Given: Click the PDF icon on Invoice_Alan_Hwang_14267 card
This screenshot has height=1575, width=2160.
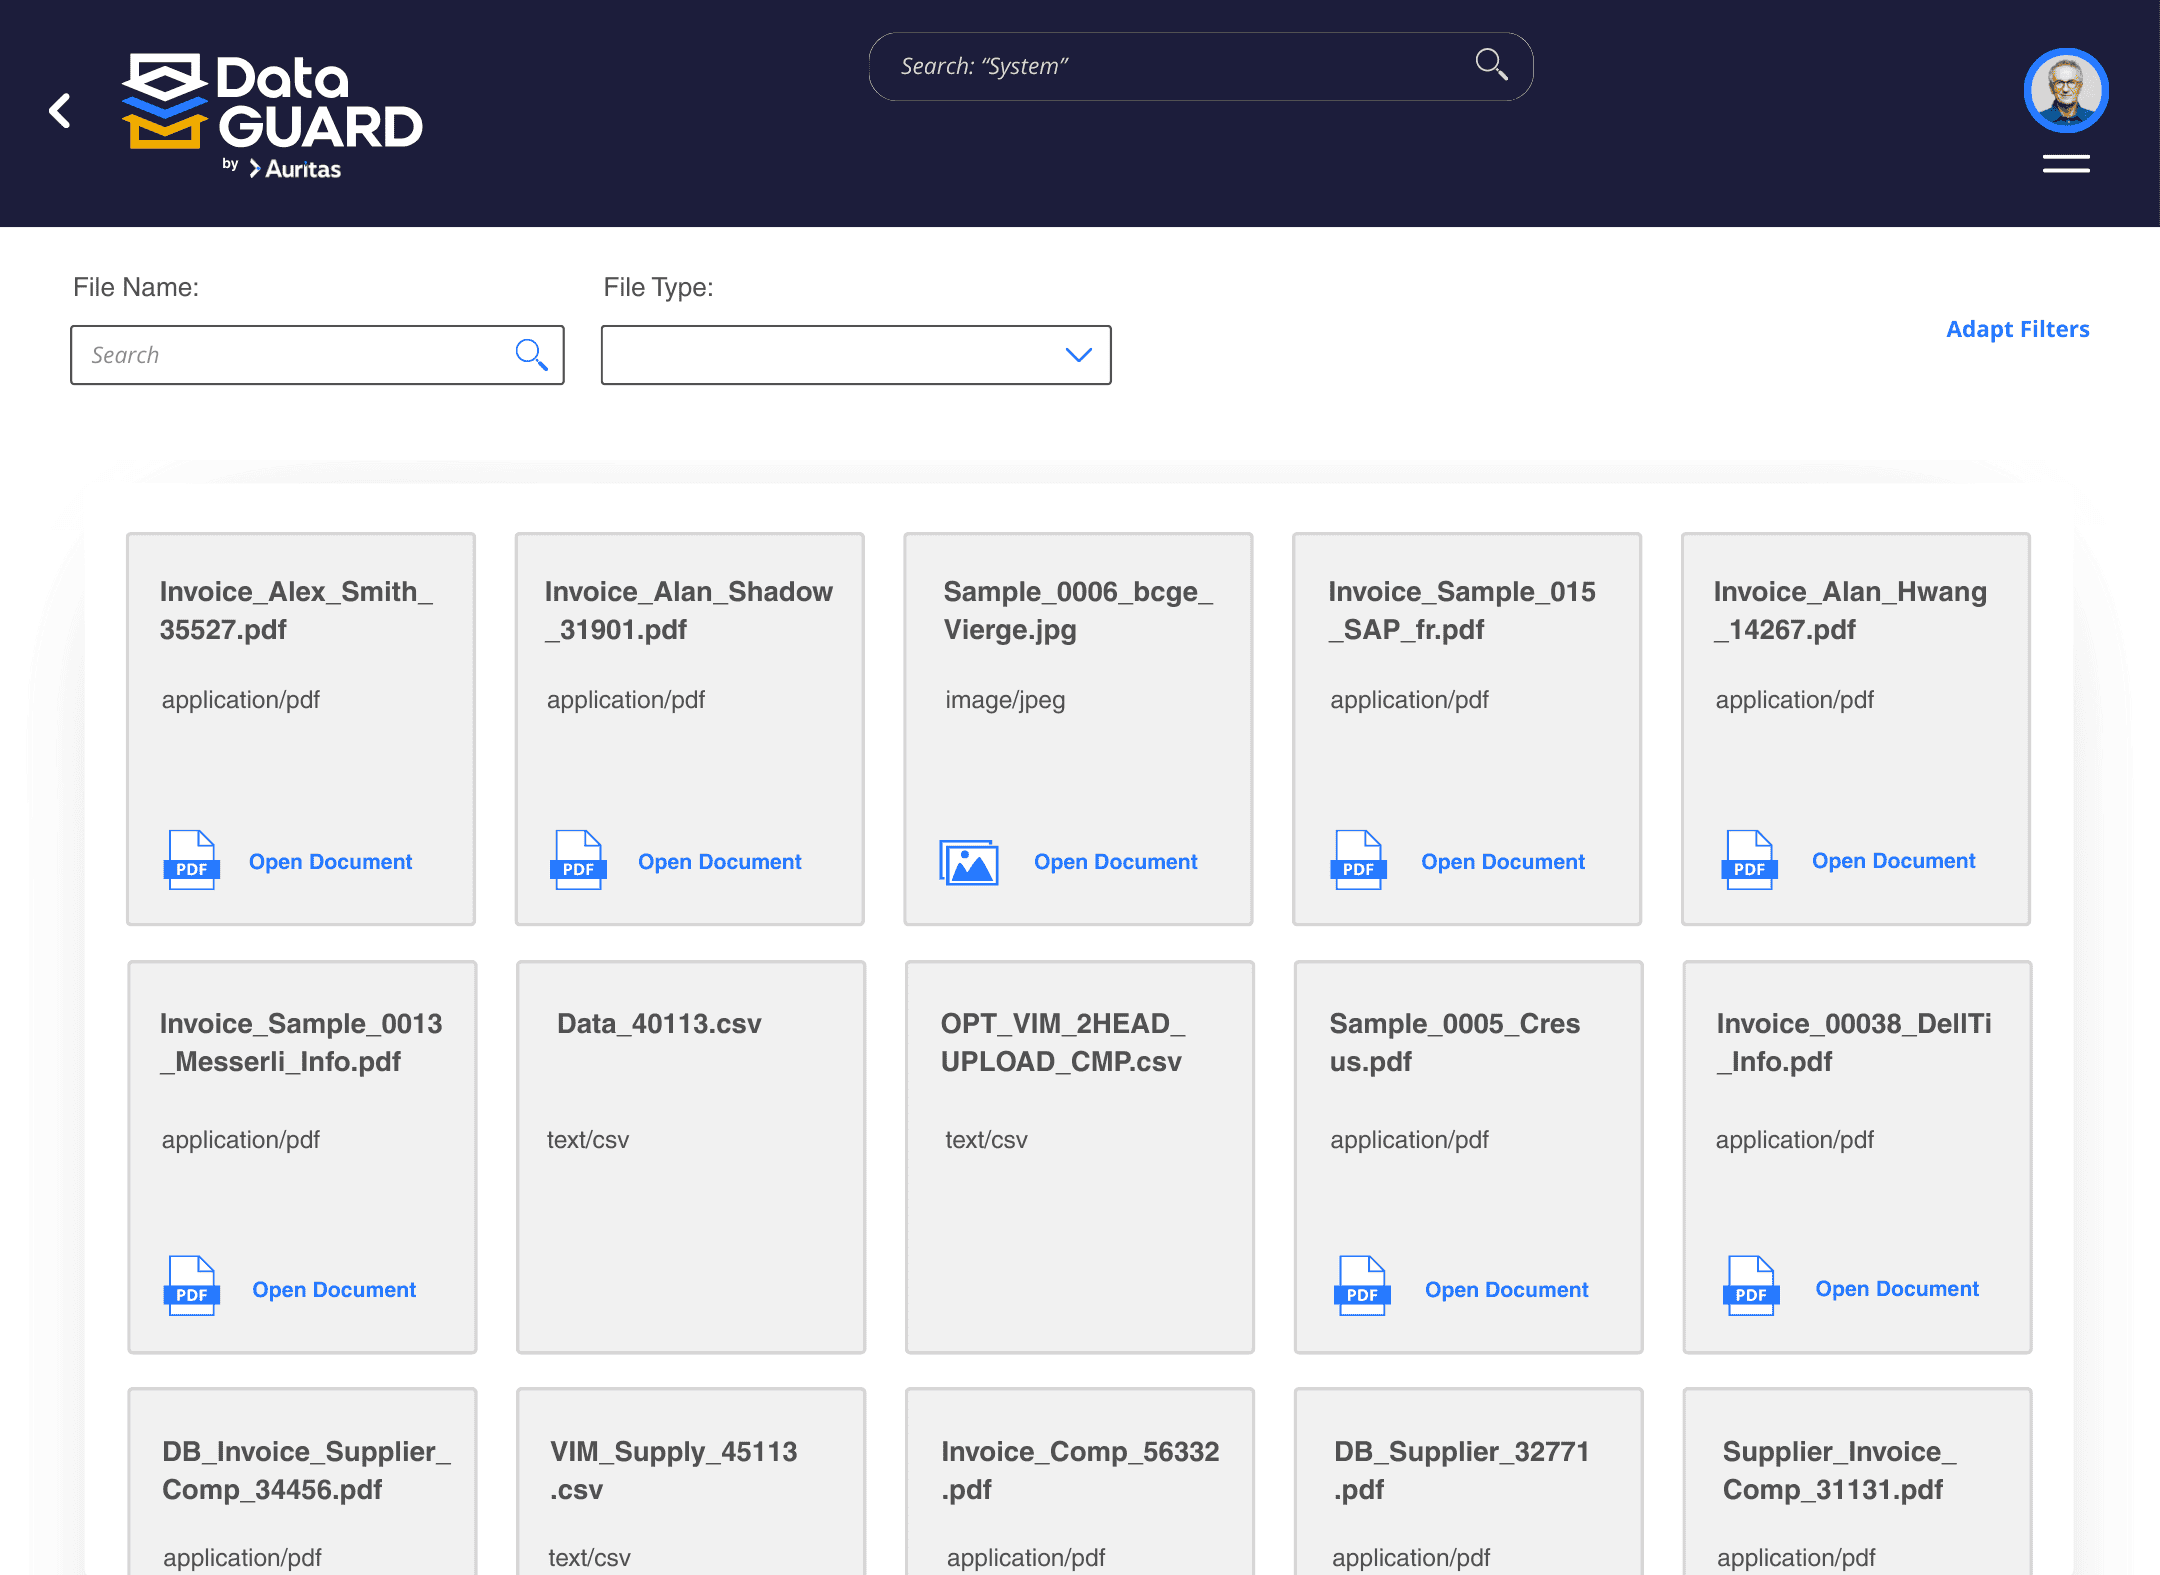Looking at the screenshot, I should click(x=1748, y=860).
